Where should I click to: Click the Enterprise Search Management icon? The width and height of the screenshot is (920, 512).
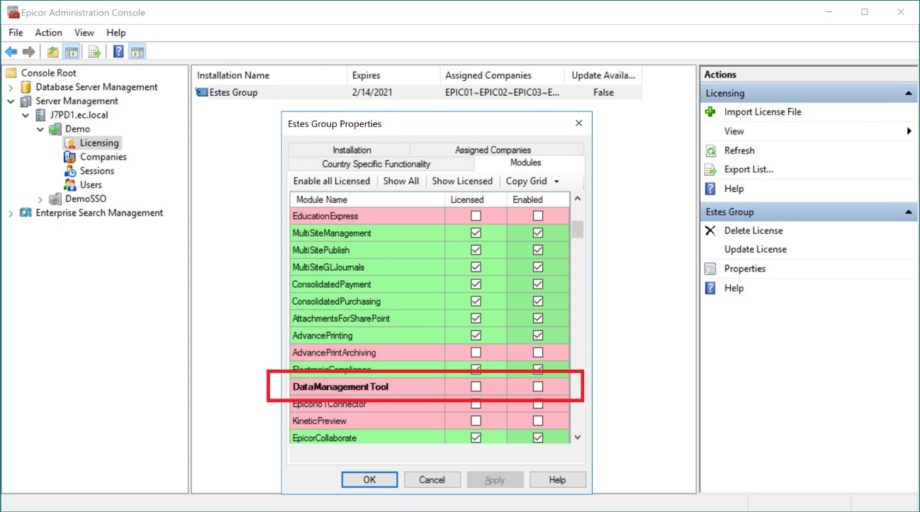tap(26, 213)
